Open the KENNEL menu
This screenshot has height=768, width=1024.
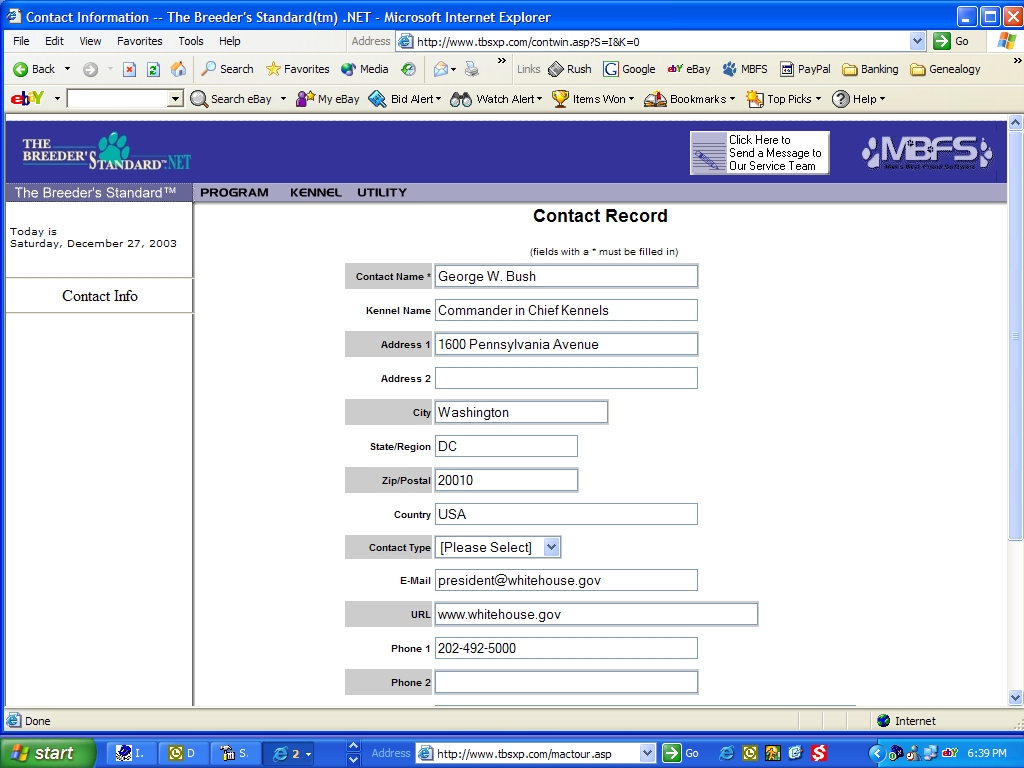315,192
